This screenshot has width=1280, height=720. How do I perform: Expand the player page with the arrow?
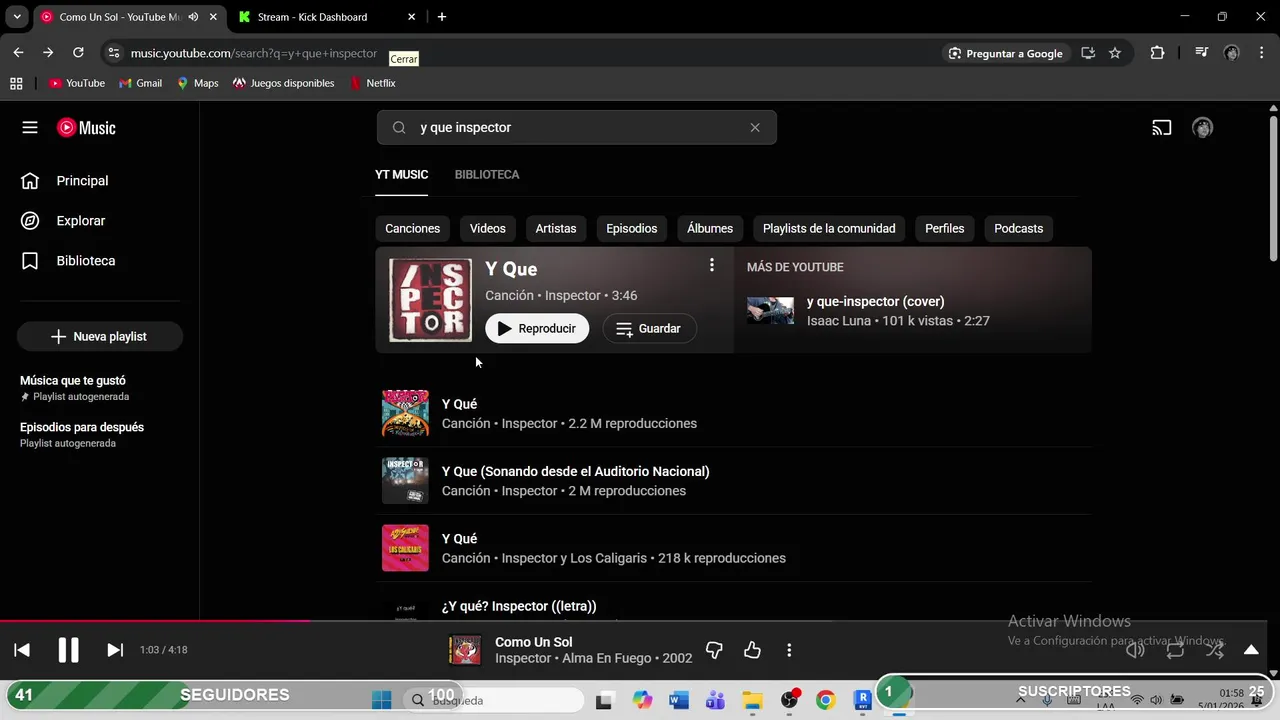[1251, 650]
